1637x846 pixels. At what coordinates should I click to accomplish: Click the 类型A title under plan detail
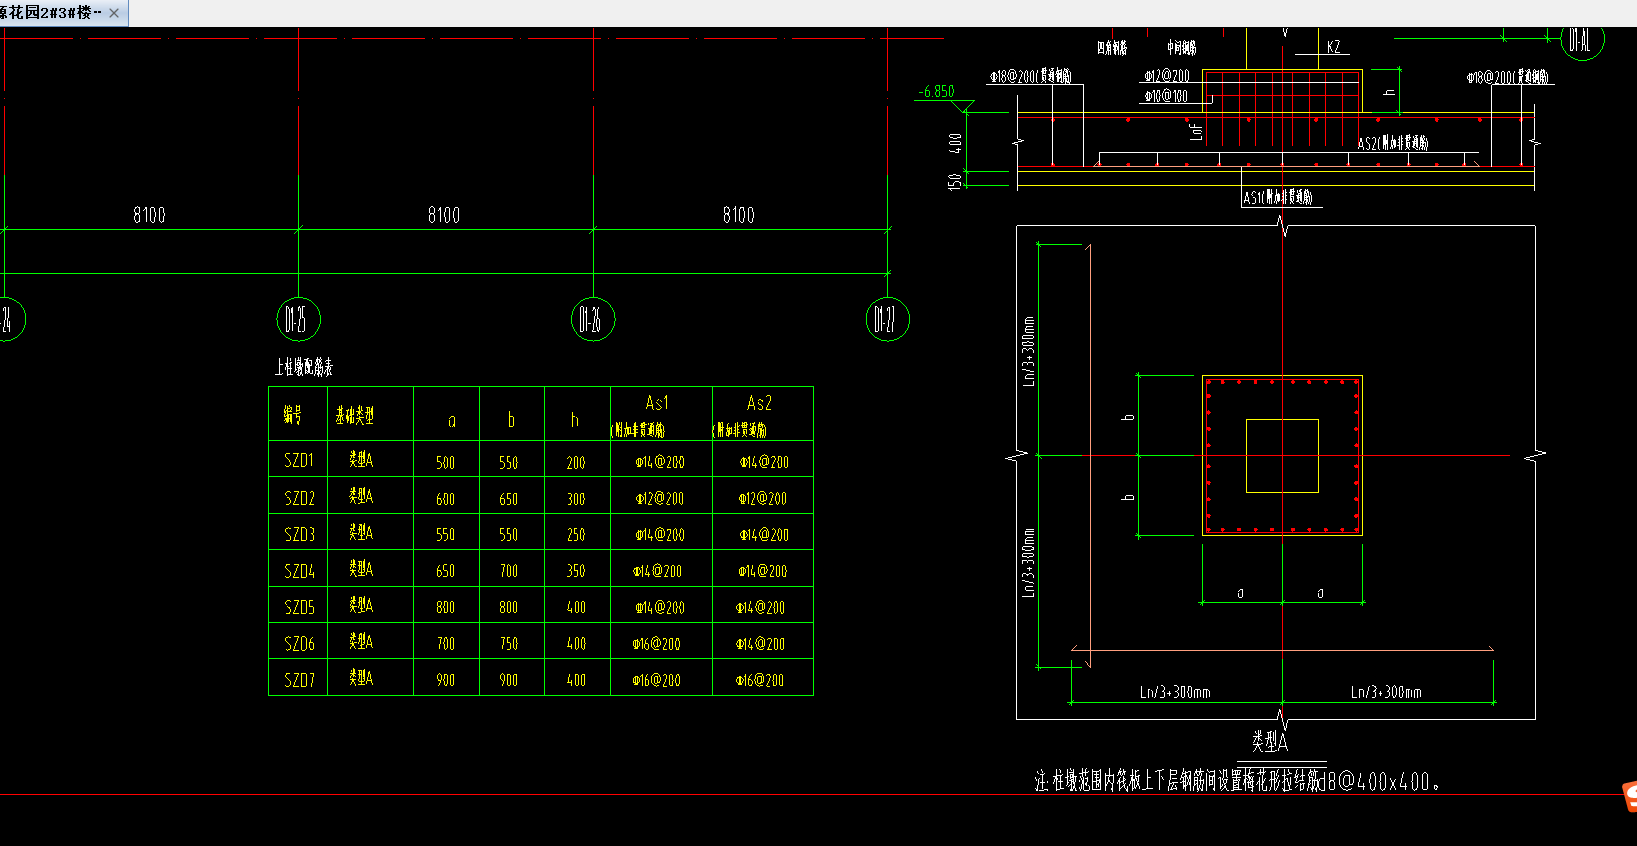[x=1270, y=741]
